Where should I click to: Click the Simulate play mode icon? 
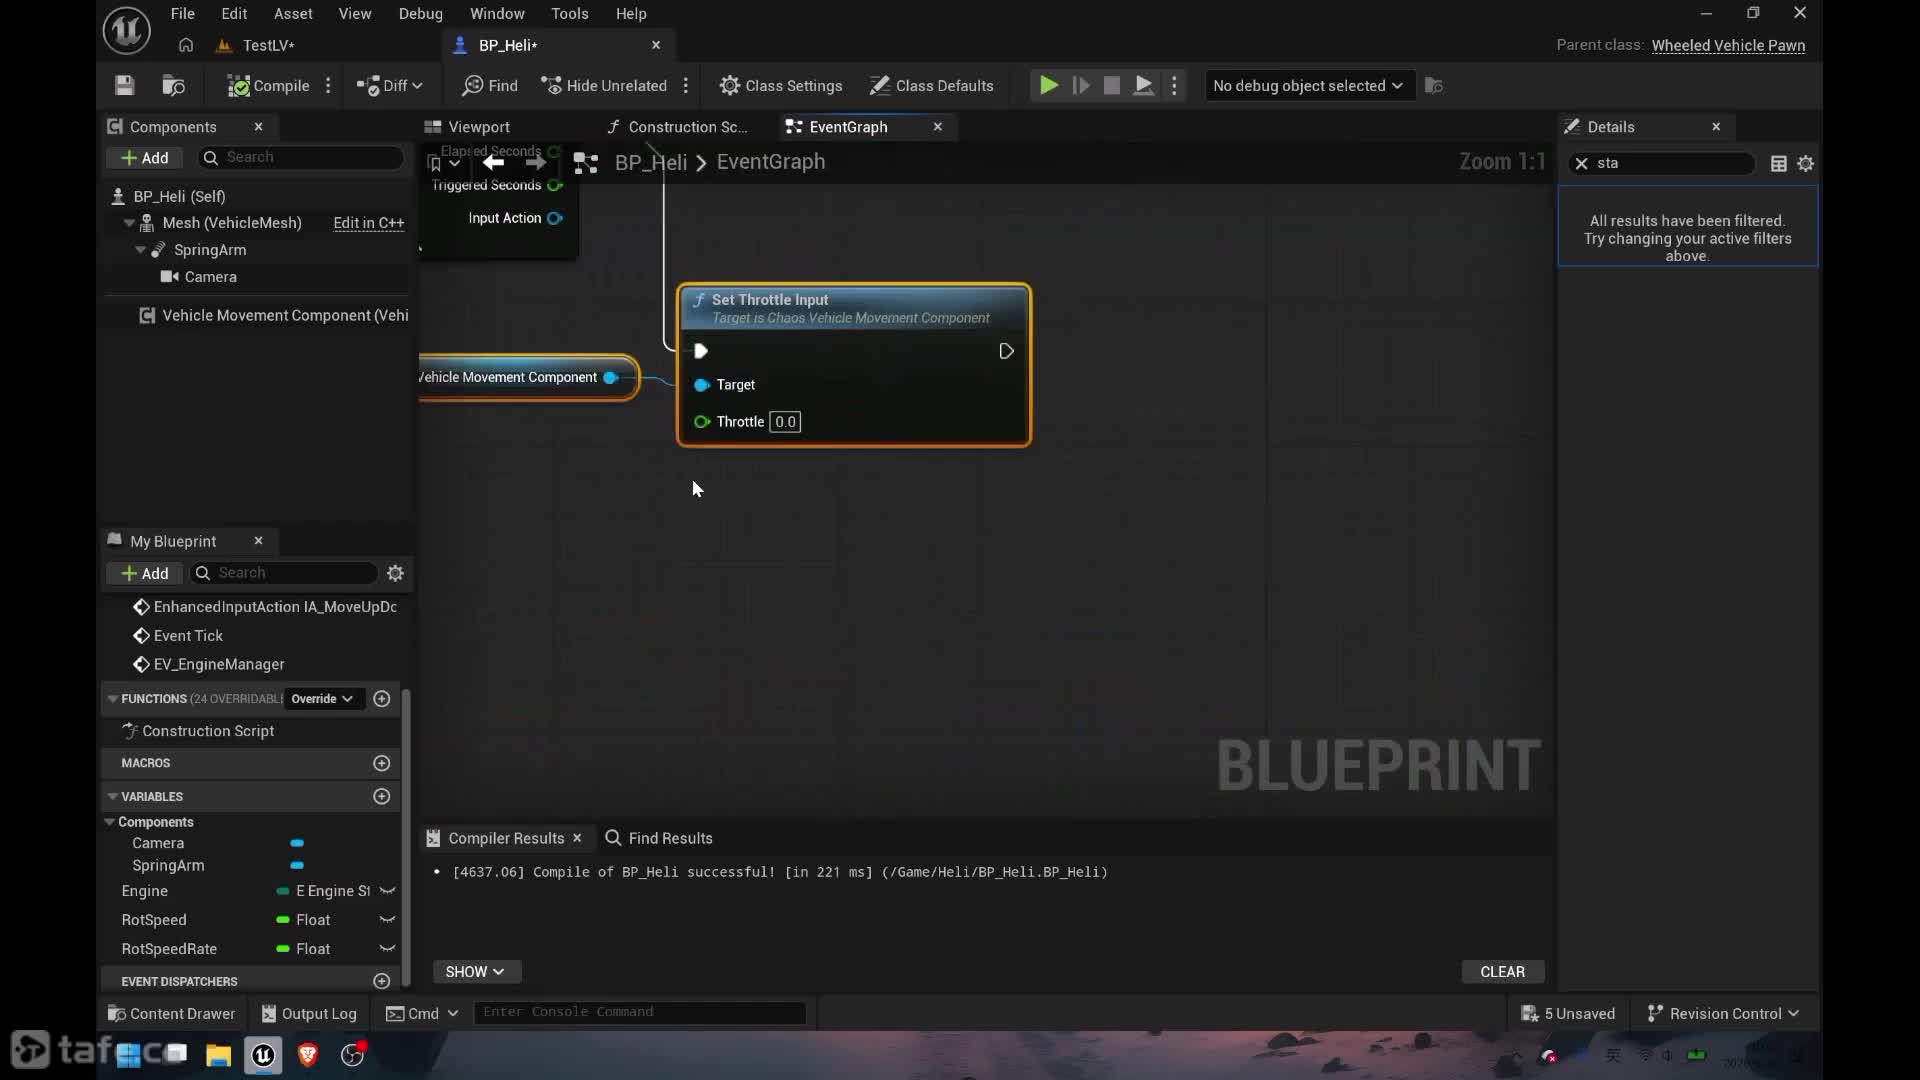(1144, 86)
